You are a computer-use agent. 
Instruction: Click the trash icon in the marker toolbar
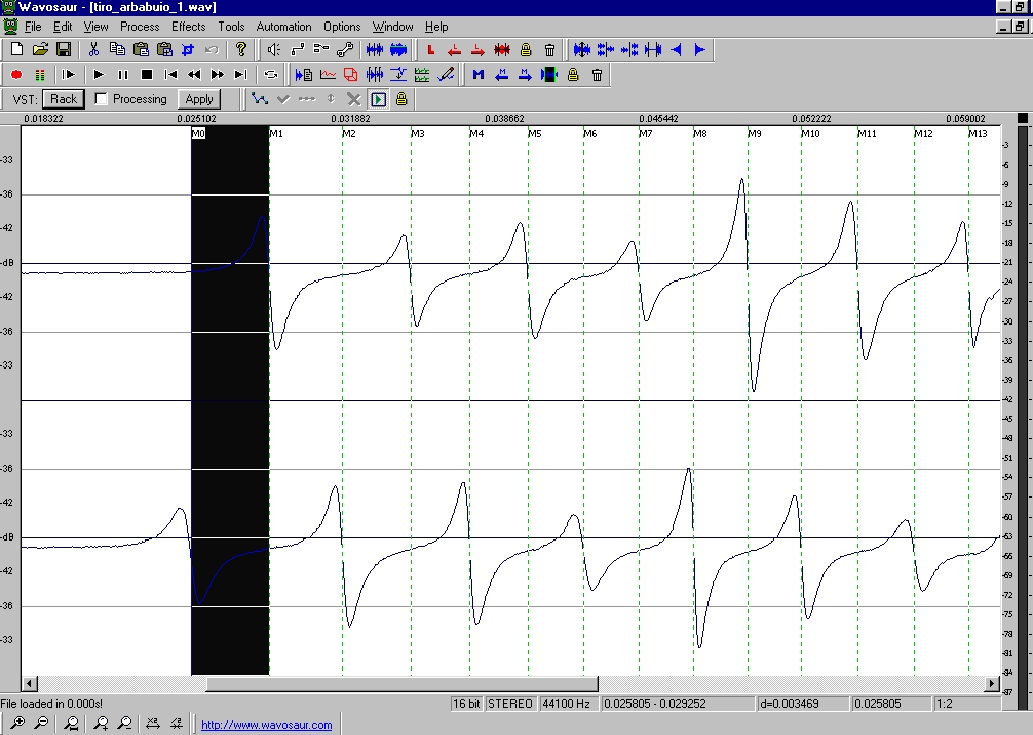[597, 74]
